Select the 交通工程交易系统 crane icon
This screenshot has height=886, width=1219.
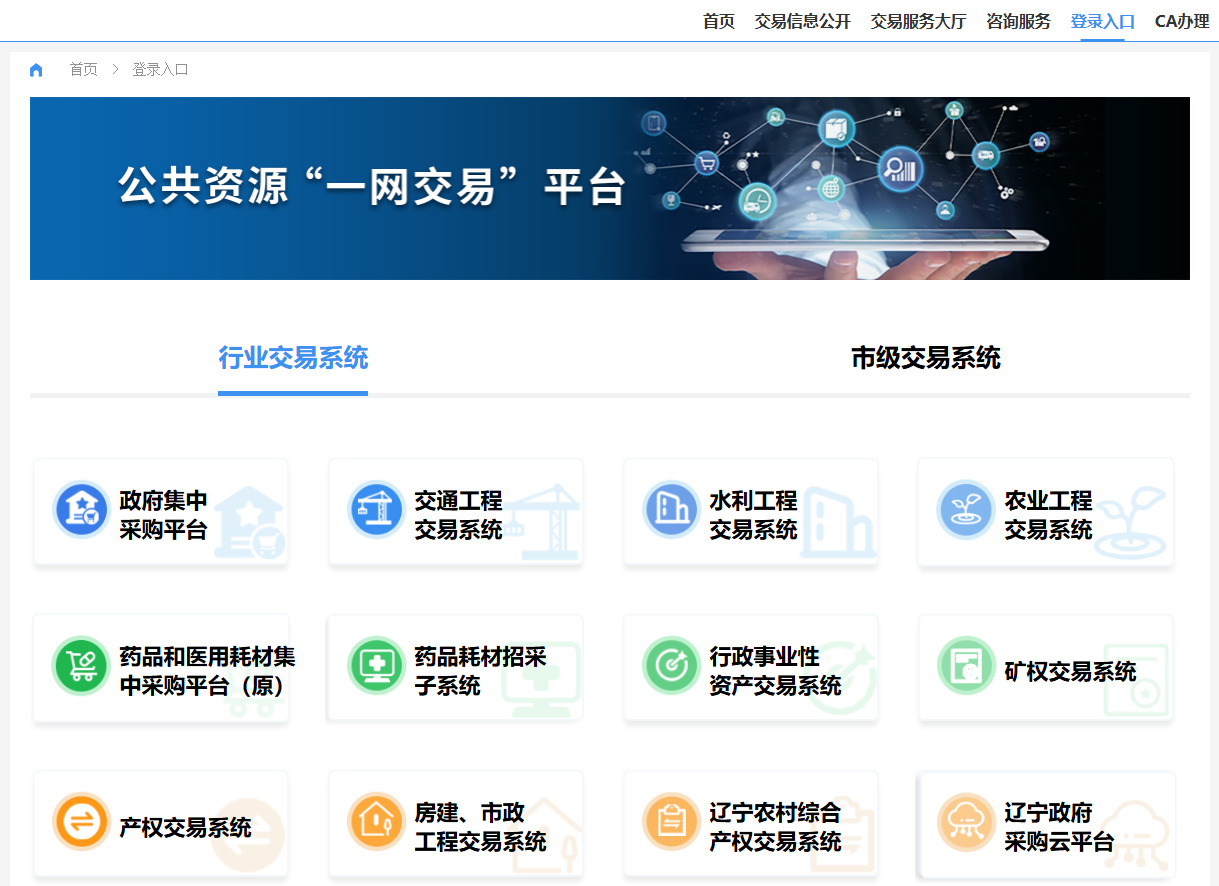[x=376, y=512]
